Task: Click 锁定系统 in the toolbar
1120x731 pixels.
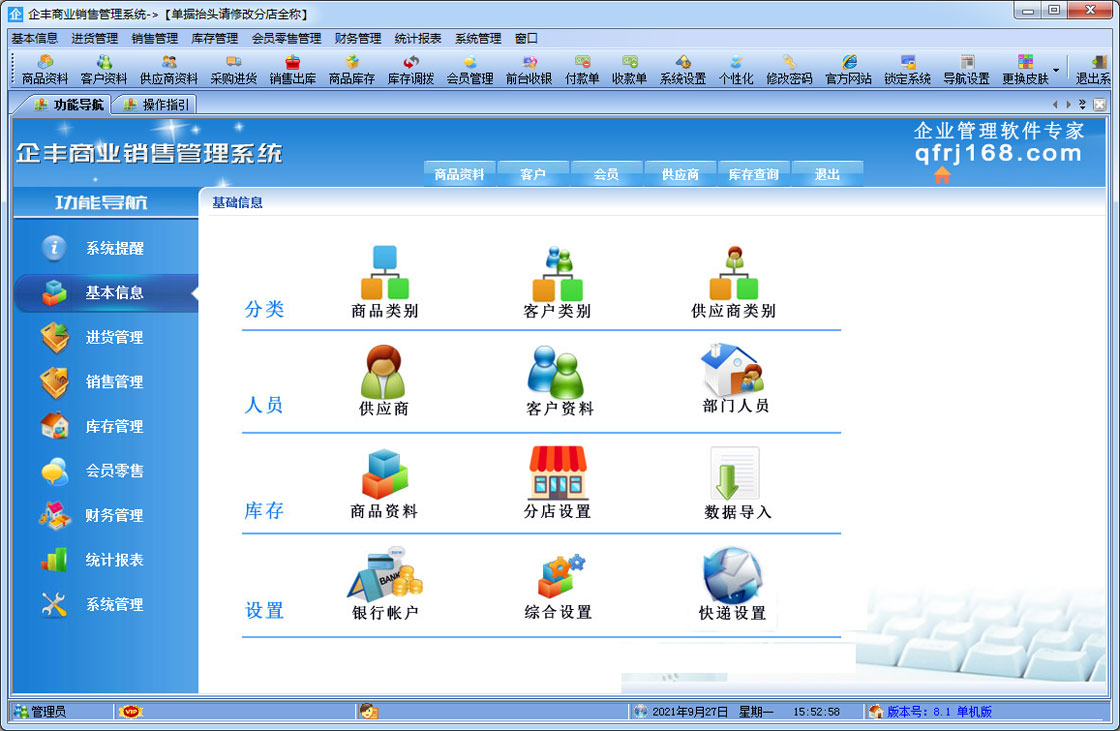Action: (907, 70)
